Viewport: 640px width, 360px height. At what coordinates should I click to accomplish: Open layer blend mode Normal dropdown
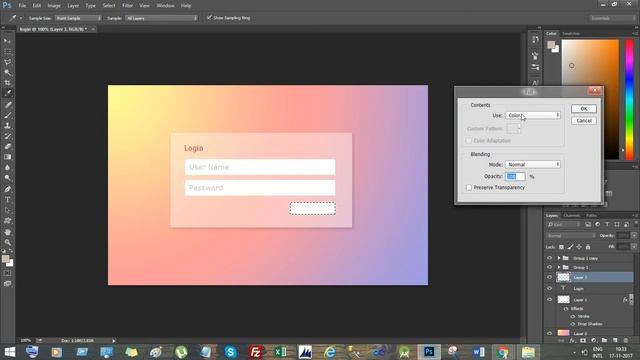(571, 236)
